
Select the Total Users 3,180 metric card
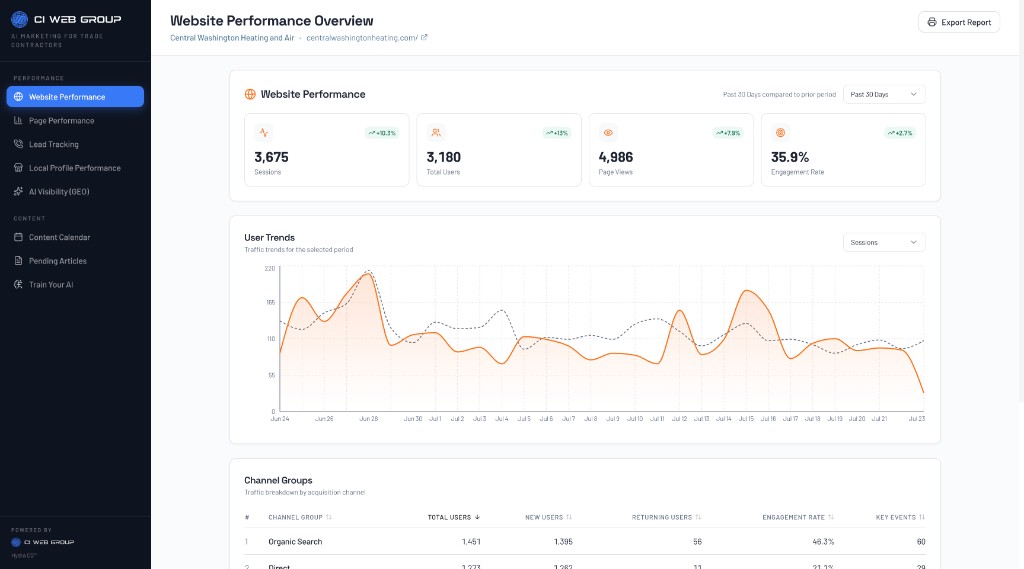[x=499, y=150]
